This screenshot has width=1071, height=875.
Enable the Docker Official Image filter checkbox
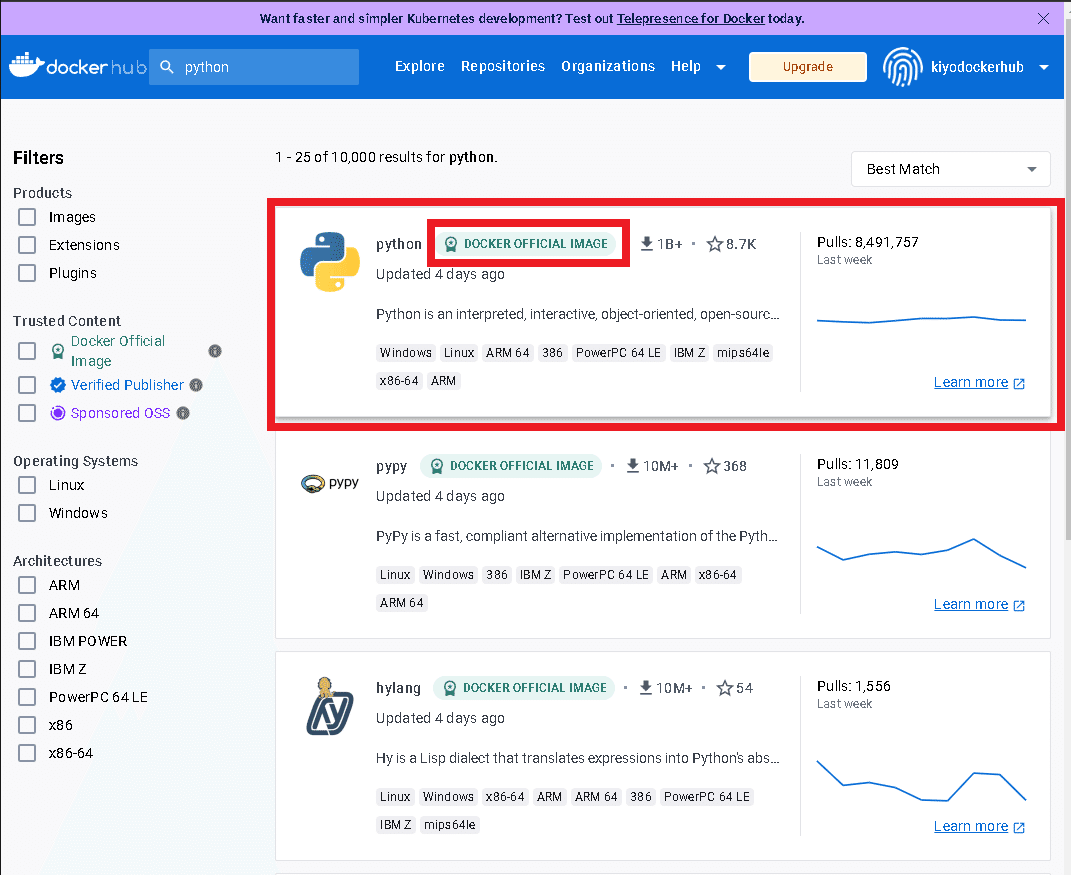pos(27,351)
